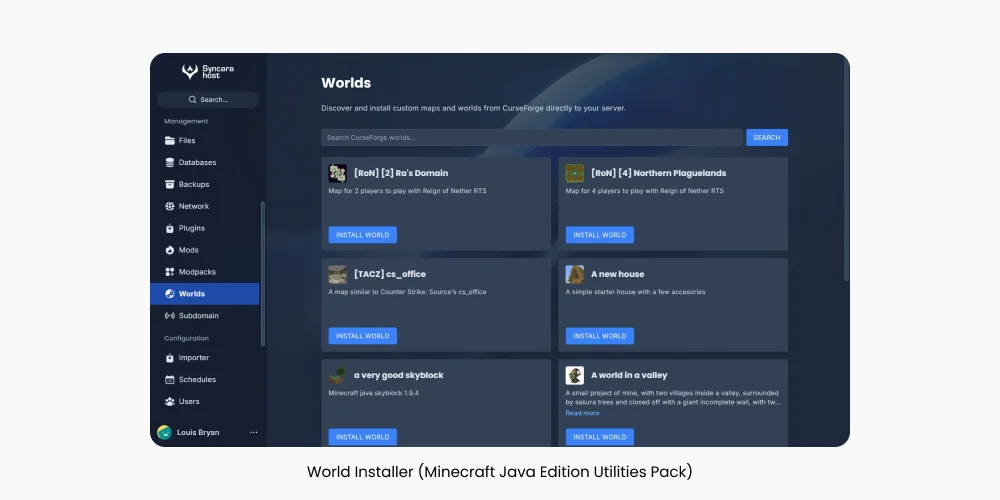The width and height of the screenshot is (1000, 500).
Task: Click the Configuration section label
Action: click(186, 339)
